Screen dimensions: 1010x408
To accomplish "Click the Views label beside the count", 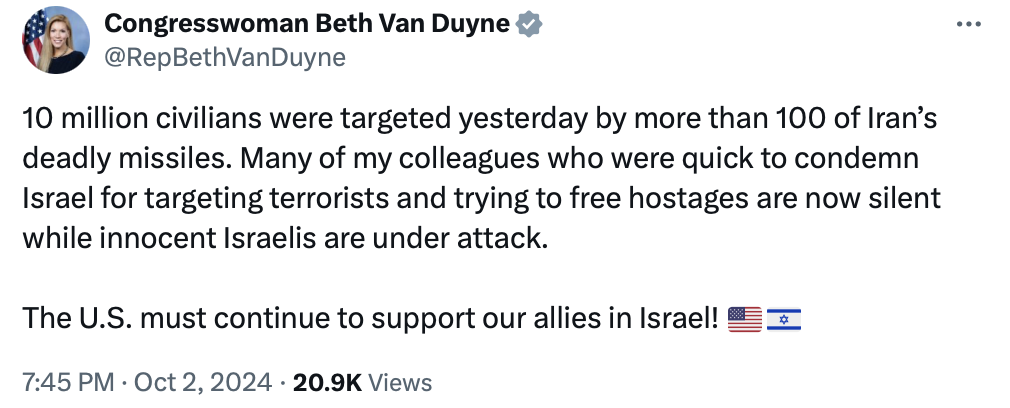I will 398,382.
